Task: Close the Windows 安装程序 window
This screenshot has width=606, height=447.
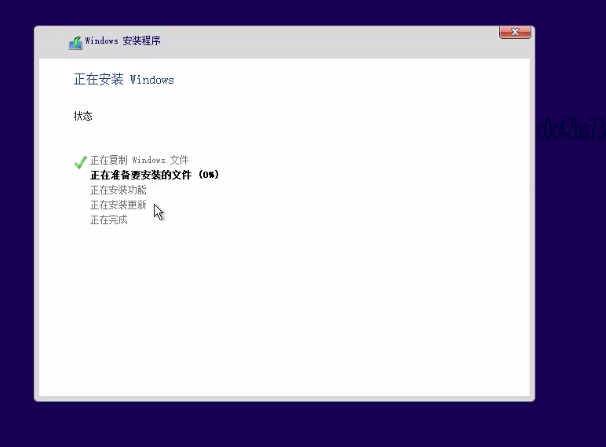Action: pos(515,32)
